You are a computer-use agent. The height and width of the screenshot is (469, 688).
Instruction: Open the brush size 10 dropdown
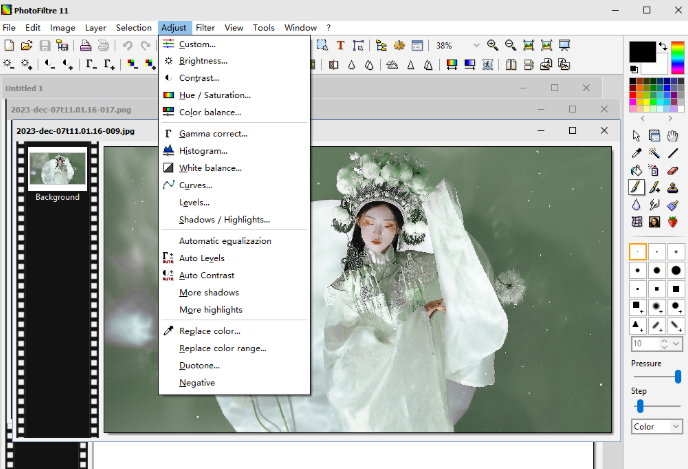(676, 343)
